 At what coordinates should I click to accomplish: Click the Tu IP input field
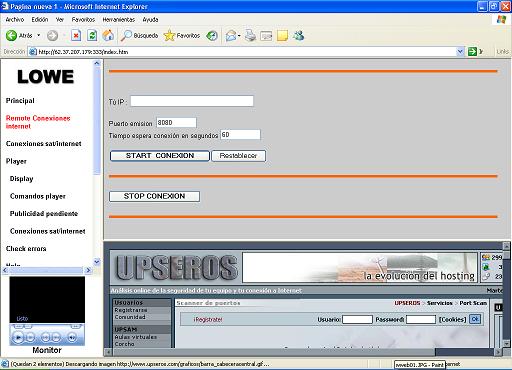coord(192,101)
